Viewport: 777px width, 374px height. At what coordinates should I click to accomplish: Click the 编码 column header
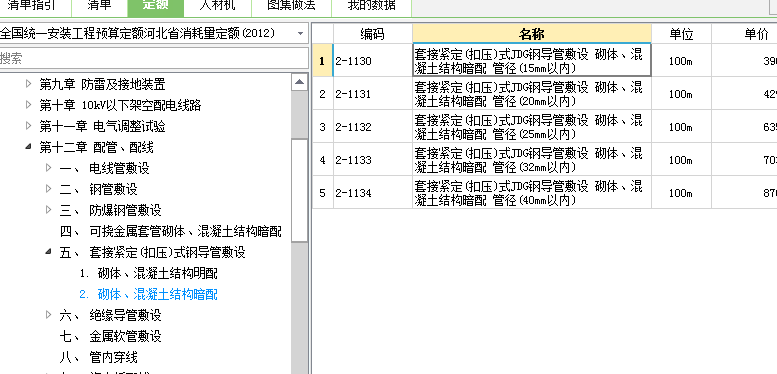tap(373, 34)
